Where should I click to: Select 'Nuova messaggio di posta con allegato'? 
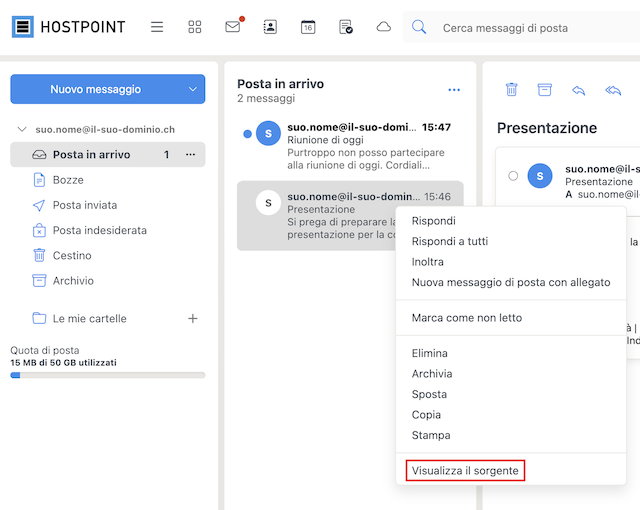pyautogui.click(x=511, y=282)
